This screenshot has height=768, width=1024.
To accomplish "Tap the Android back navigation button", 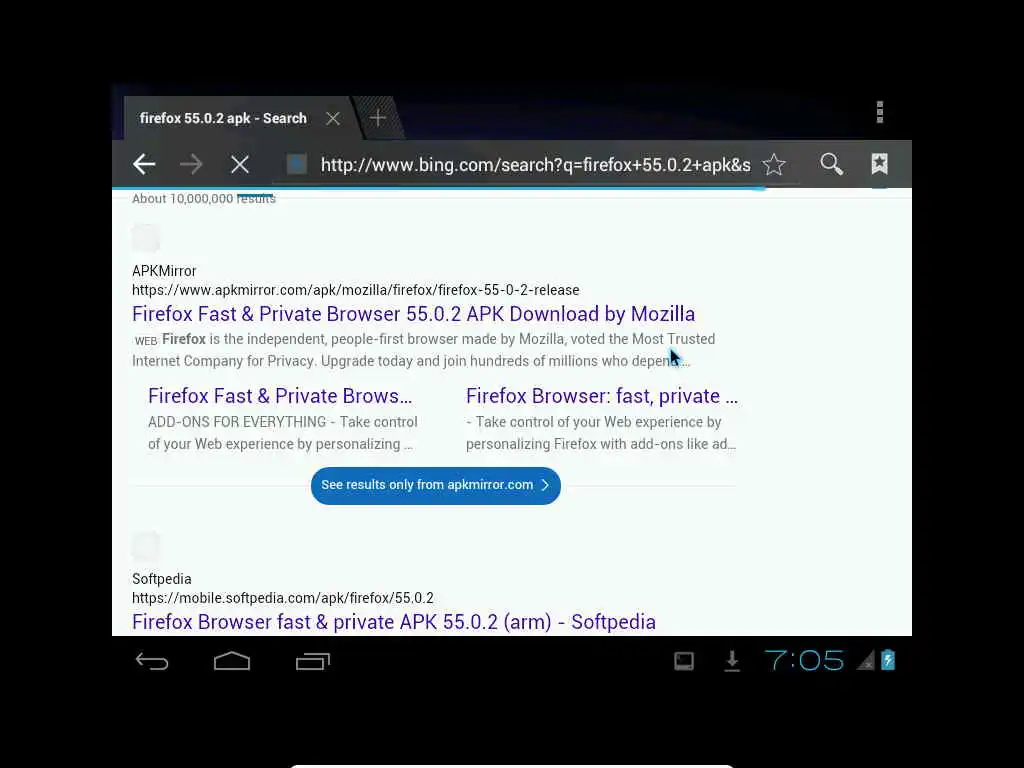I will 152,662.
